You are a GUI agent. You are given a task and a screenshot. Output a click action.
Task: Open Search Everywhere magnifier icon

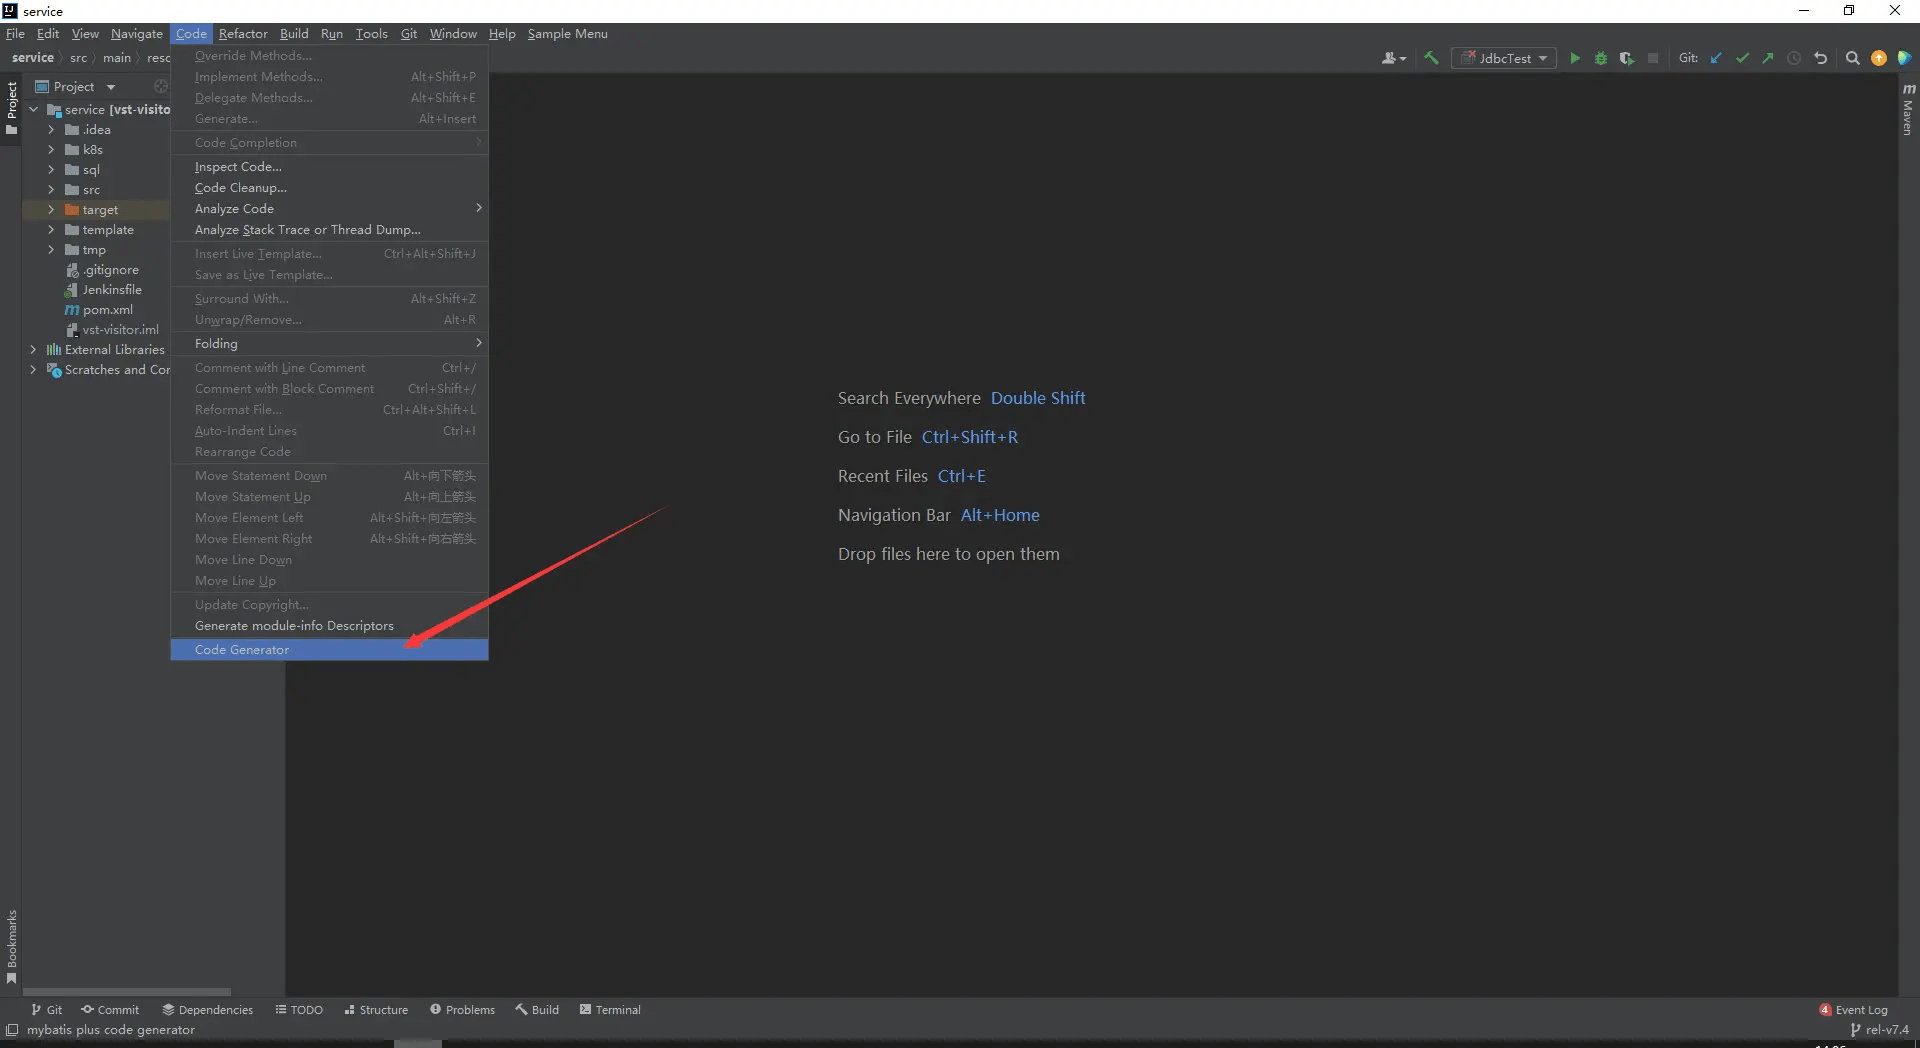1852,58
